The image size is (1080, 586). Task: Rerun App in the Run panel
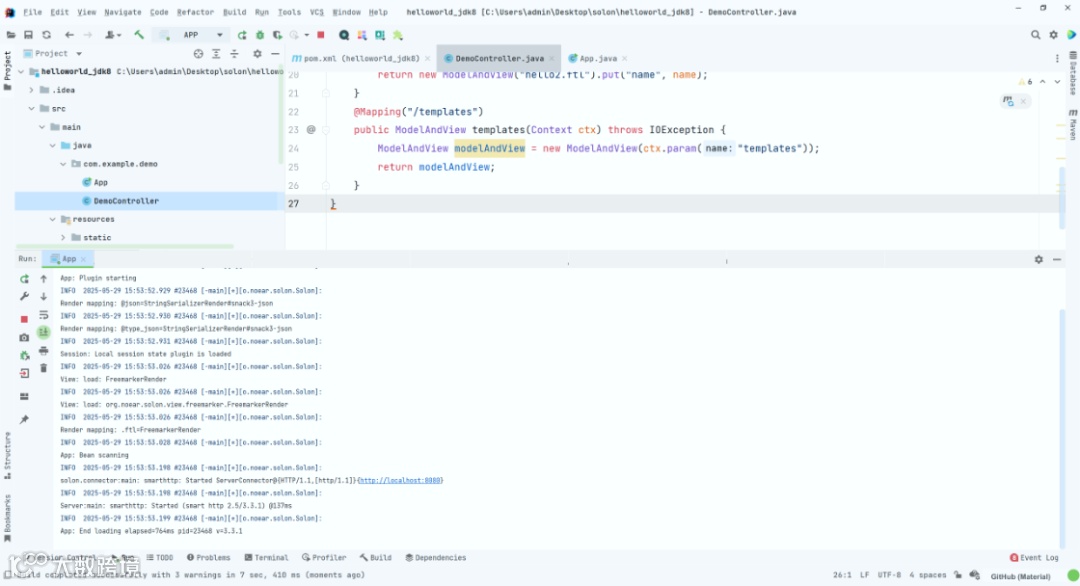click(24, 279)
